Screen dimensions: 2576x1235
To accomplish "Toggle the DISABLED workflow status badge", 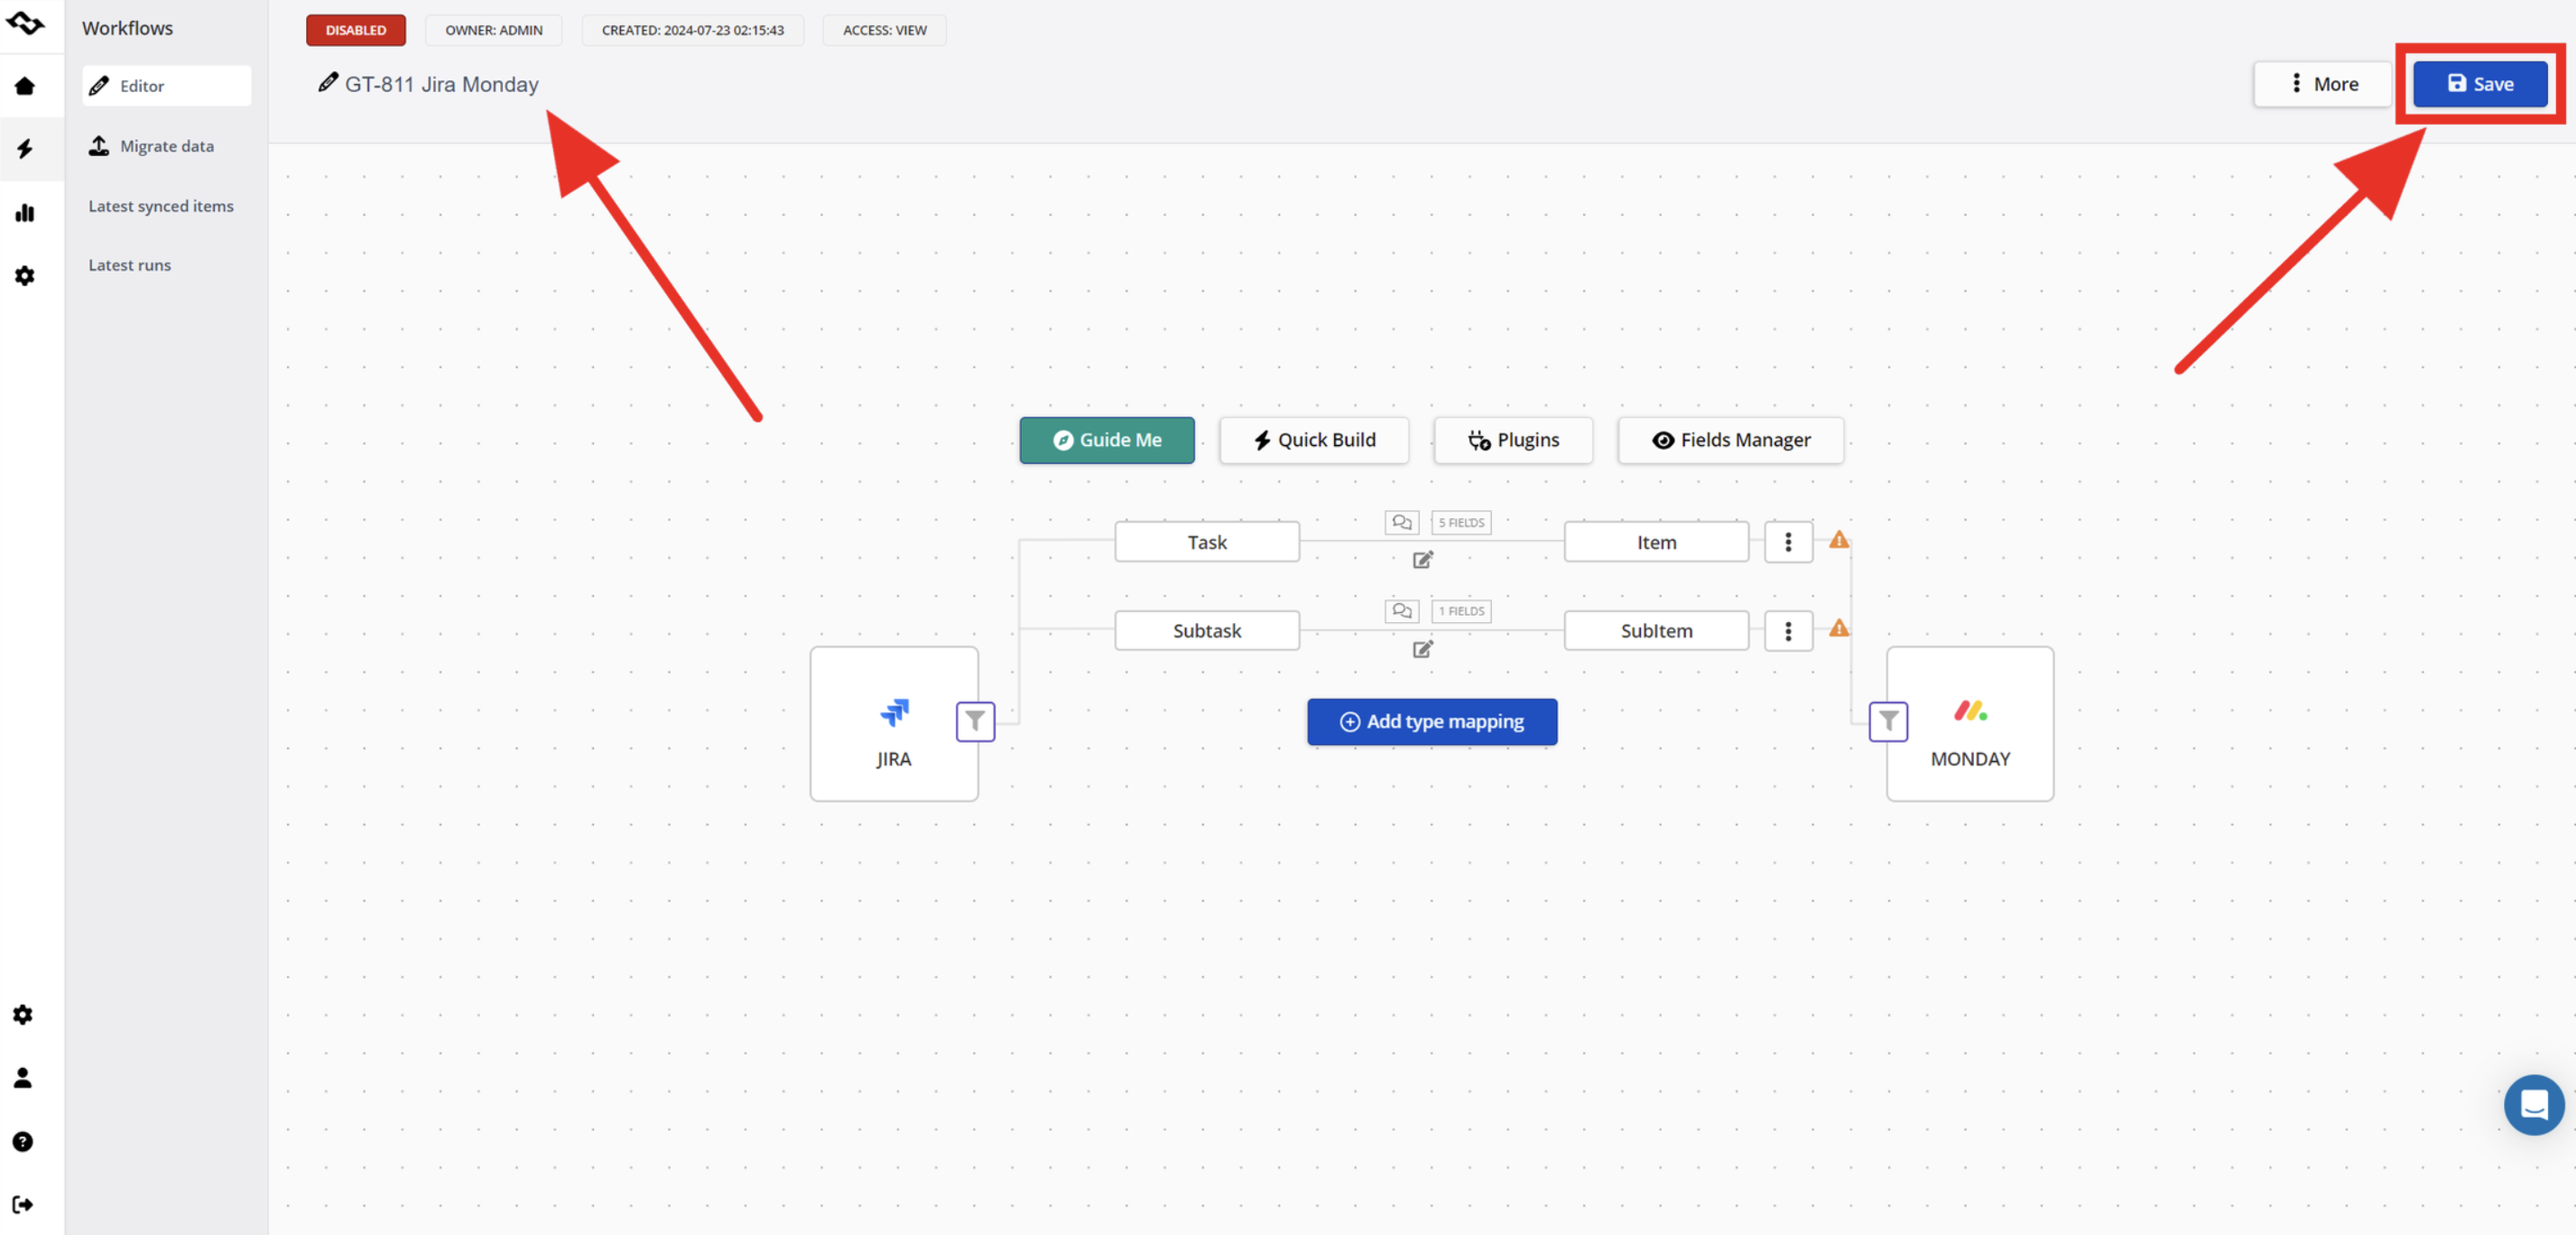I will pos(355,30).
